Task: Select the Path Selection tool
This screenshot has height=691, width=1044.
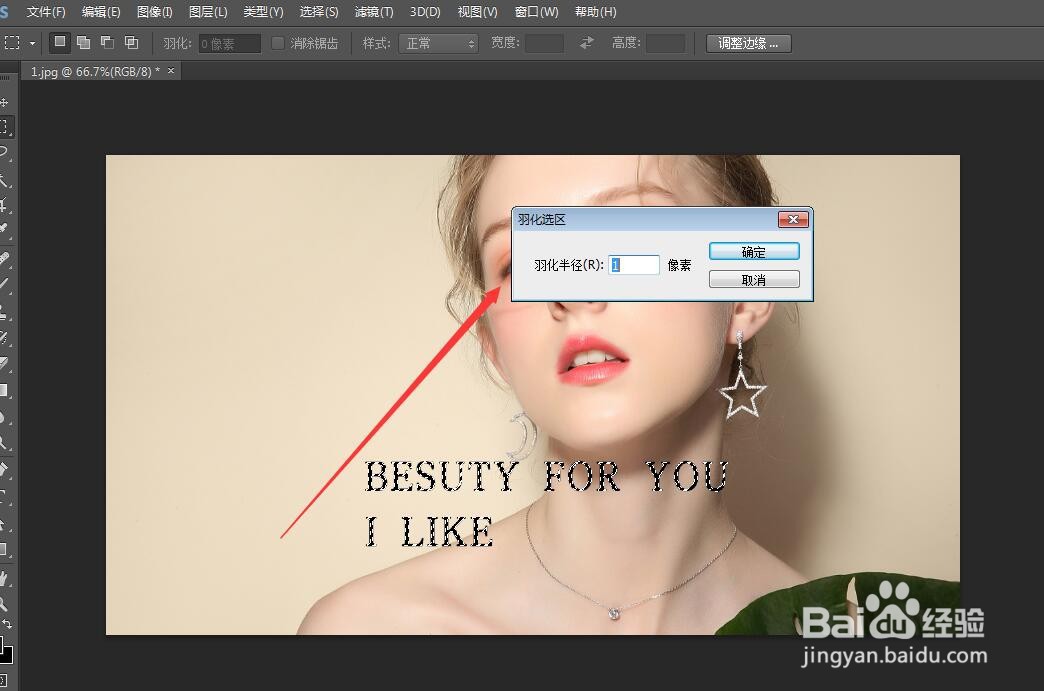Action: tap(4, 523)
